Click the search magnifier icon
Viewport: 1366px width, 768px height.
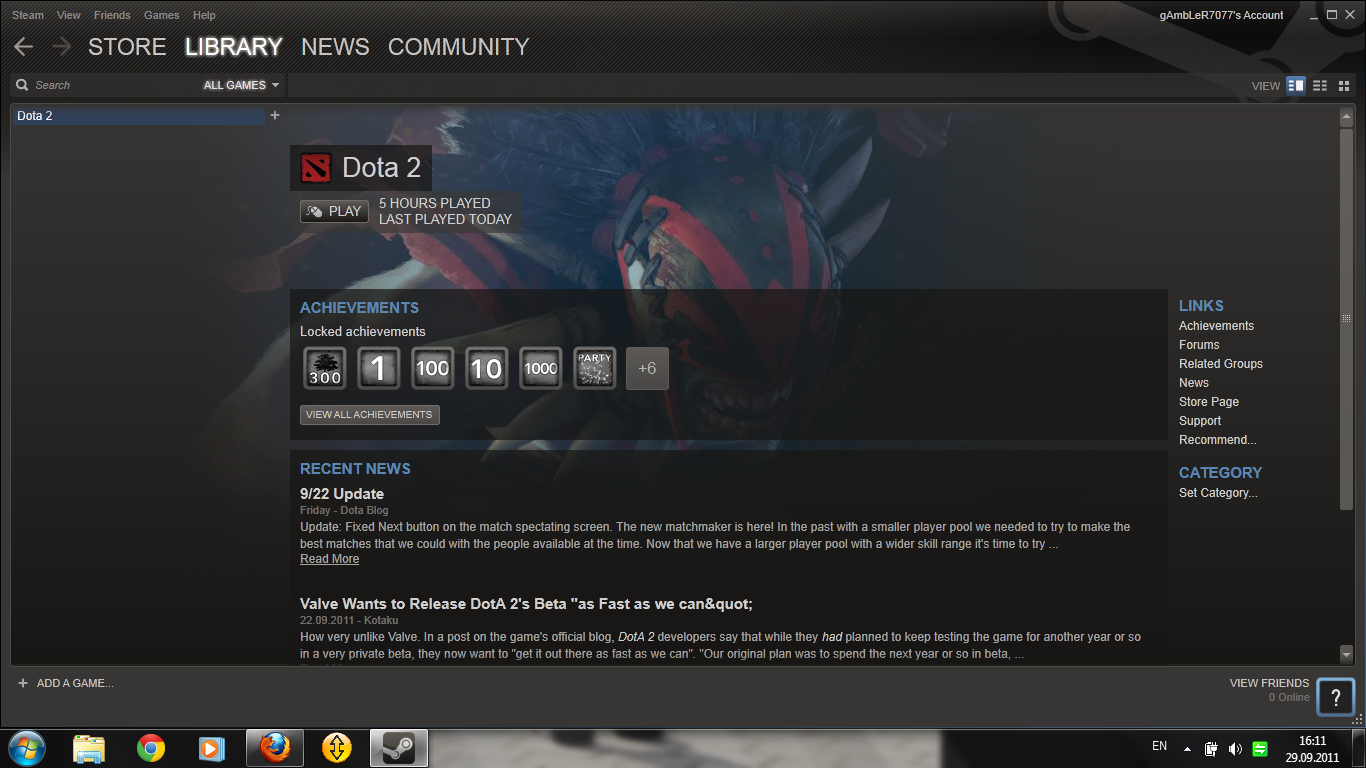(22, 85)
